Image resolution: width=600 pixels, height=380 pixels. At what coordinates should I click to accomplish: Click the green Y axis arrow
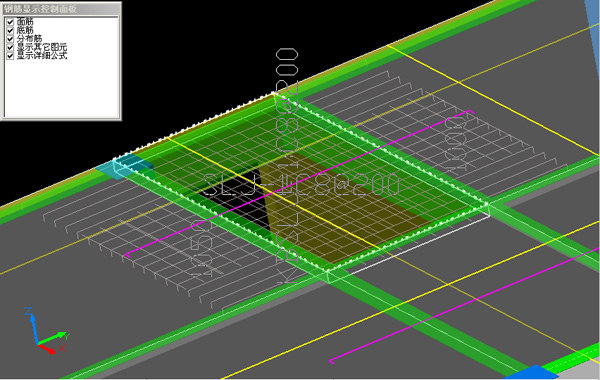tap(54, 338)
